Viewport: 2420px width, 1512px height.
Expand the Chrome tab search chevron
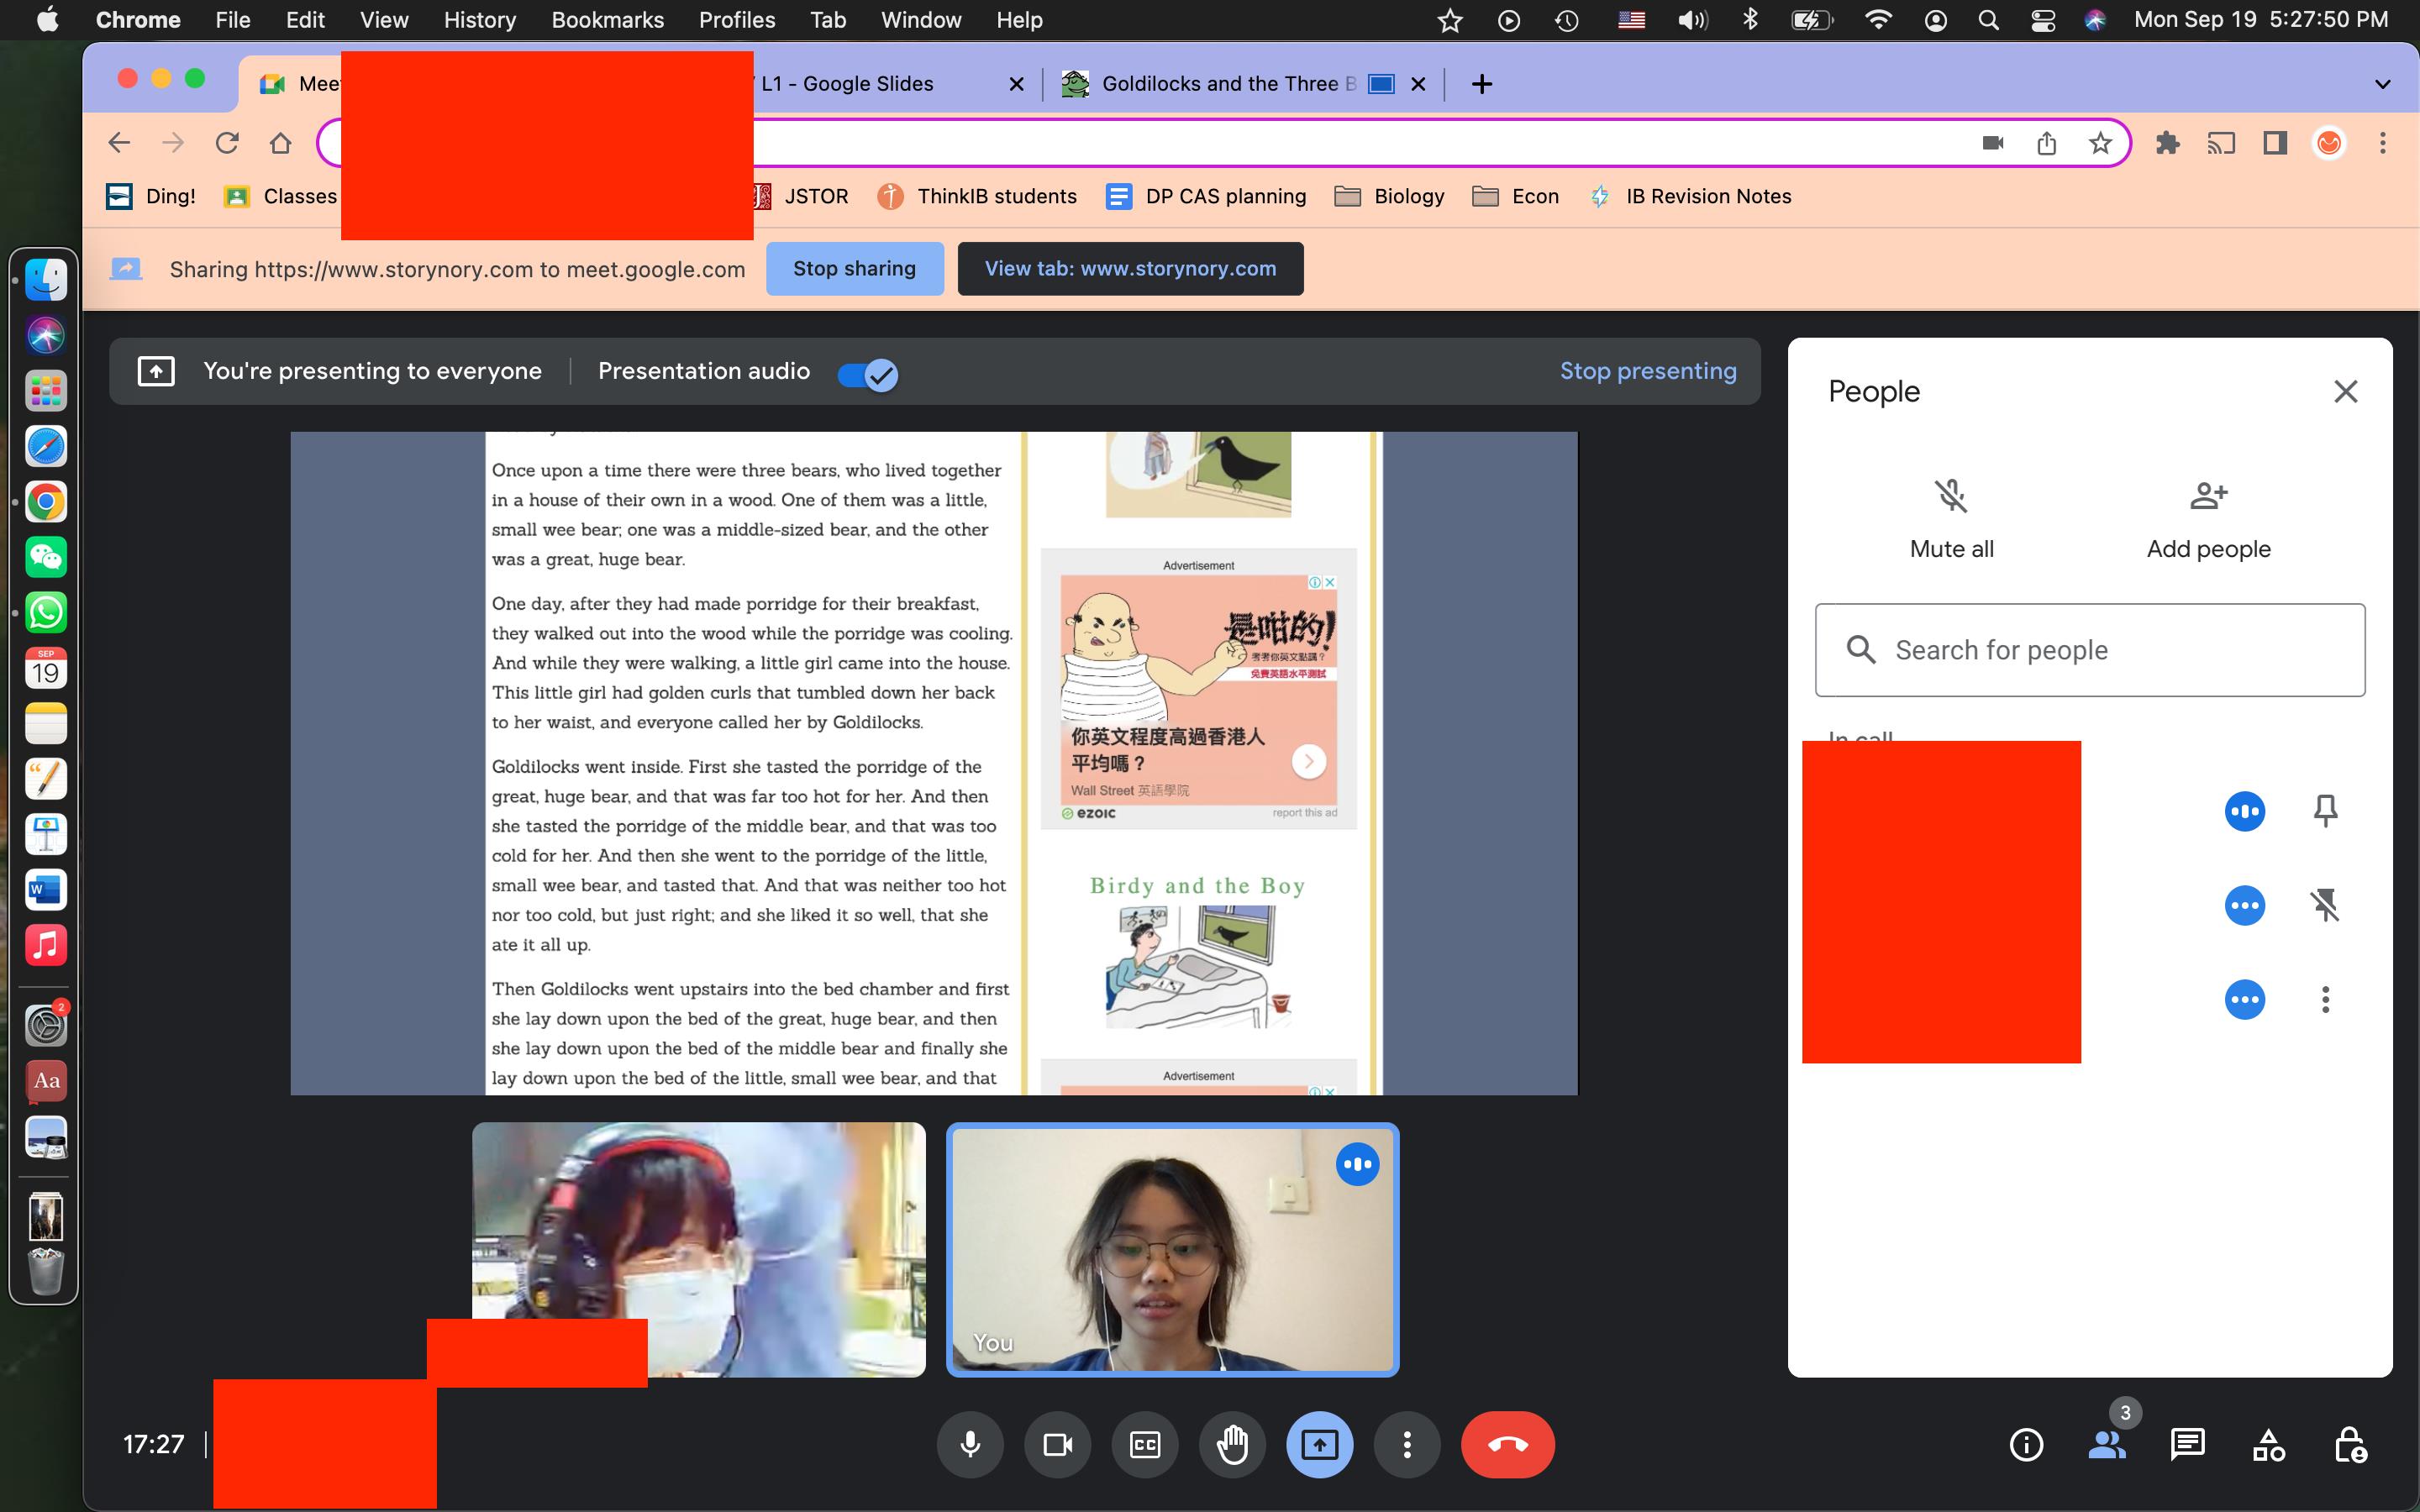2382,84
